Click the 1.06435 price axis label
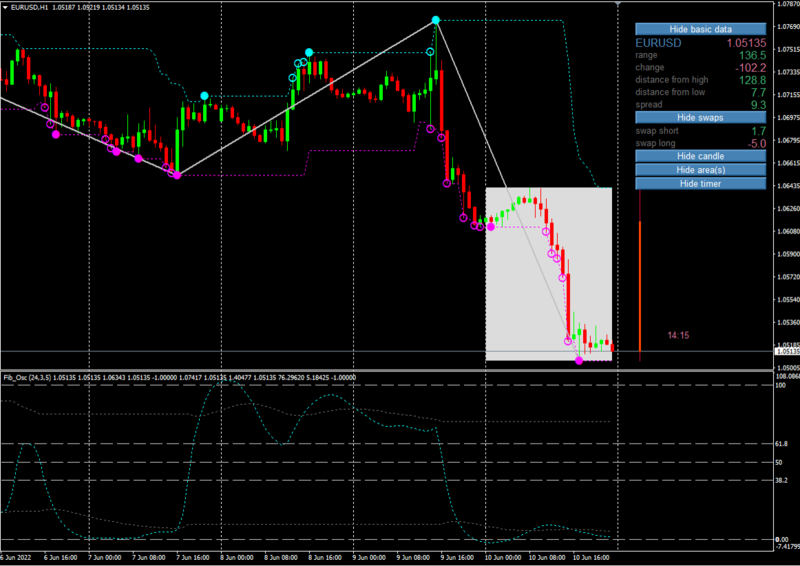800x566 pixels. point(788,186)
